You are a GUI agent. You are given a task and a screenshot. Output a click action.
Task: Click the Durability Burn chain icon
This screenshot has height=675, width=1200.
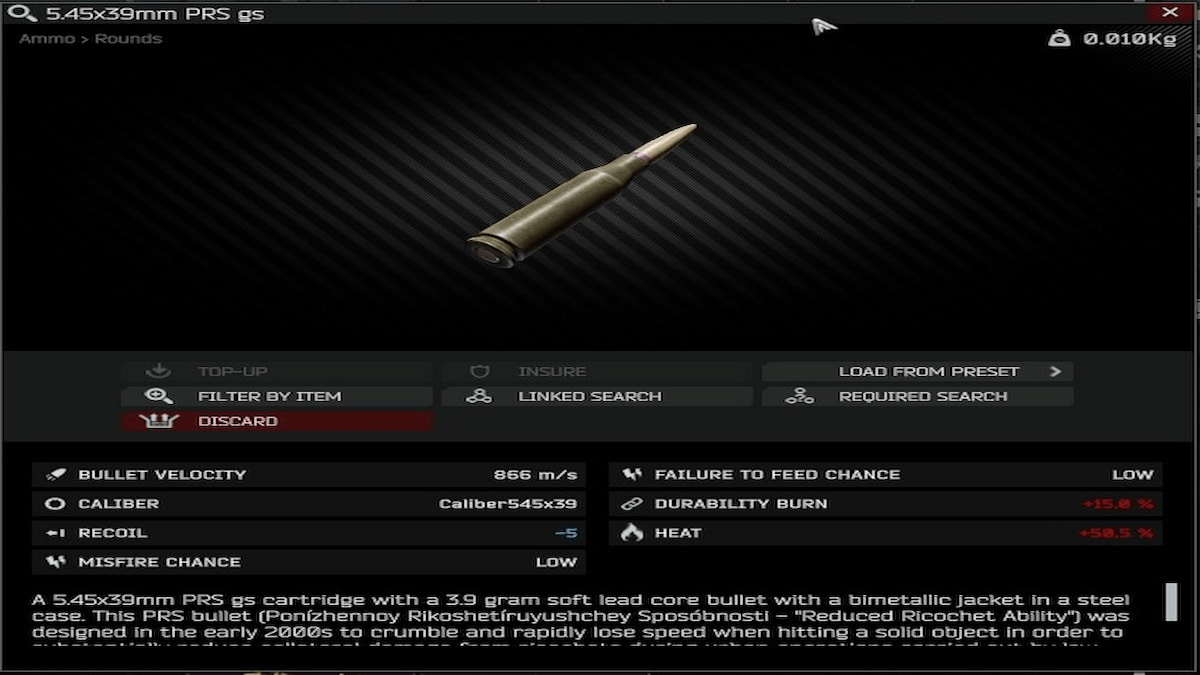click(631, 503)
